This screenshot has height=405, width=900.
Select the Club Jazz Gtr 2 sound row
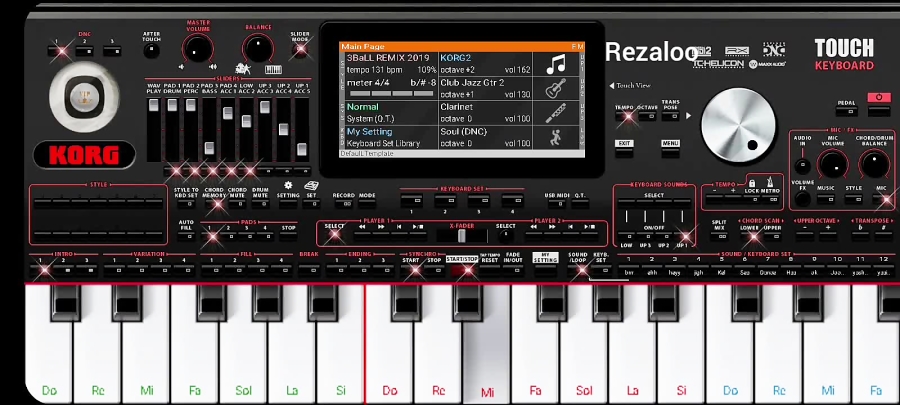pyautogui.click(x=486, y=89)
